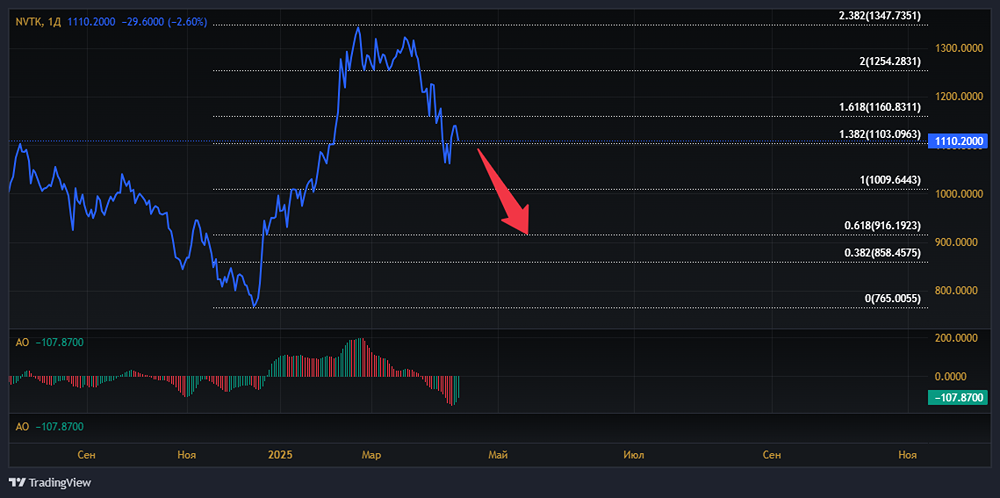Click the Июл label on time axis
Screen dimensions: 1000x498
tap(633, 455)
